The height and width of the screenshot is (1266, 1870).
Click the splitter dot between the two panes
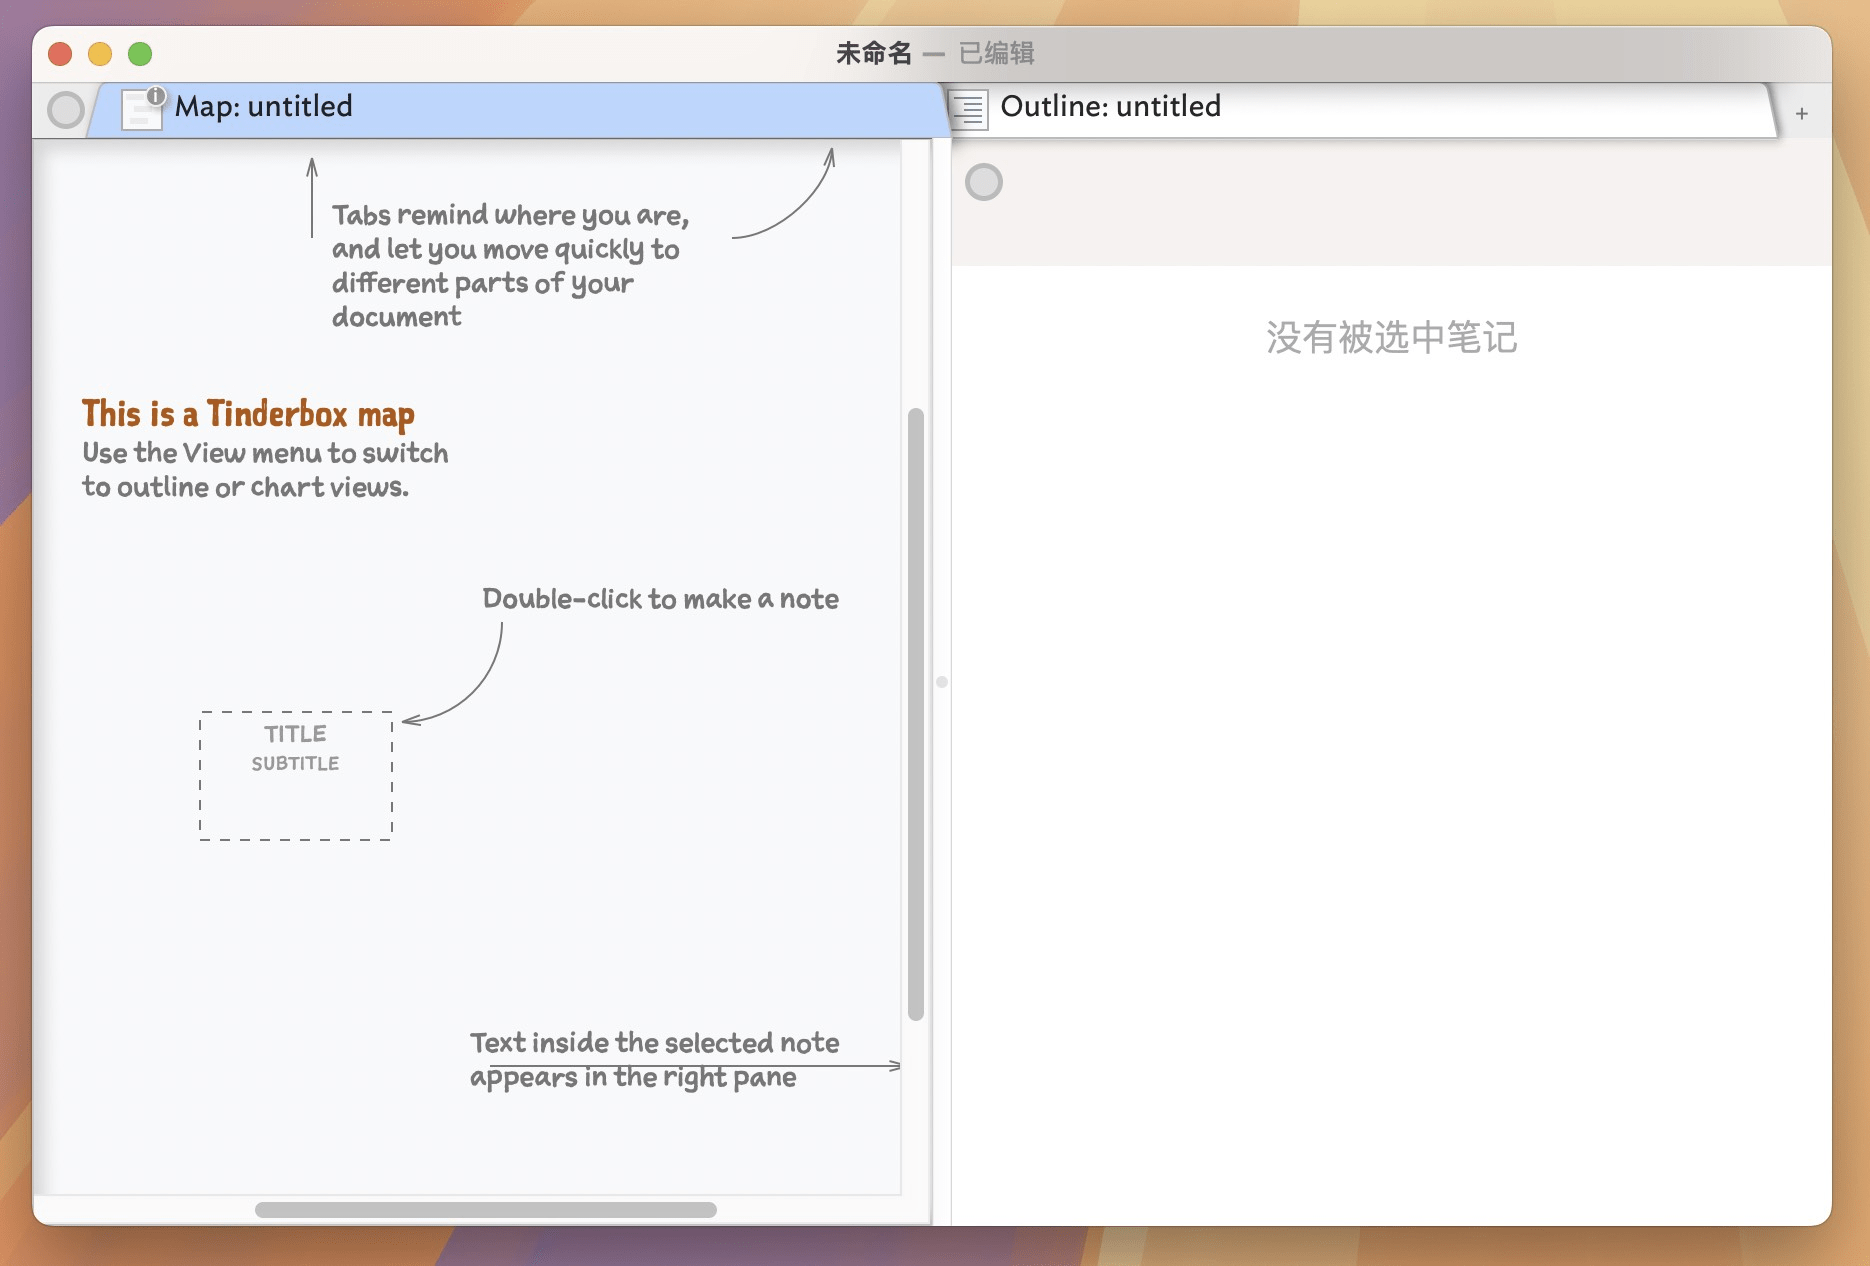[x=941, y=682]
